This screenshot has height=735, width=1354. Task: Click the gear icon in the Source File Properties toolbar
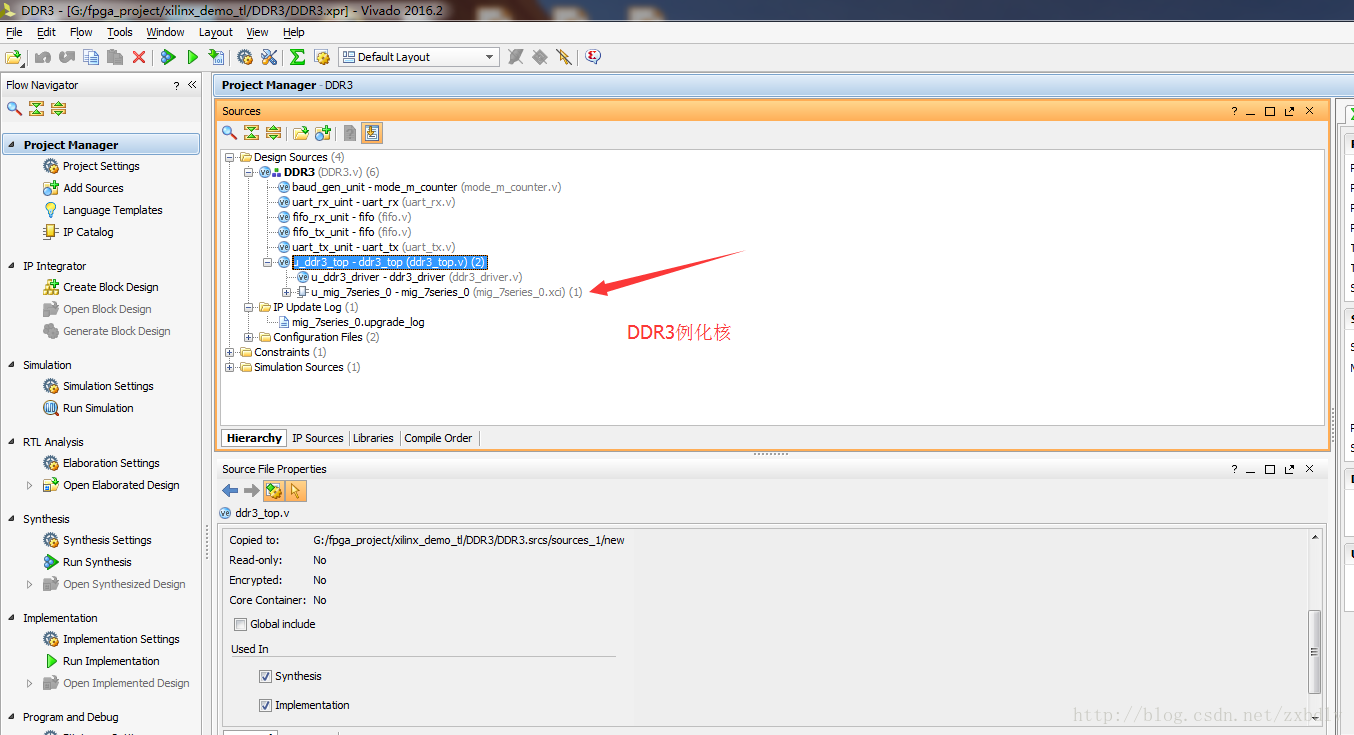[x=273, y=490]
